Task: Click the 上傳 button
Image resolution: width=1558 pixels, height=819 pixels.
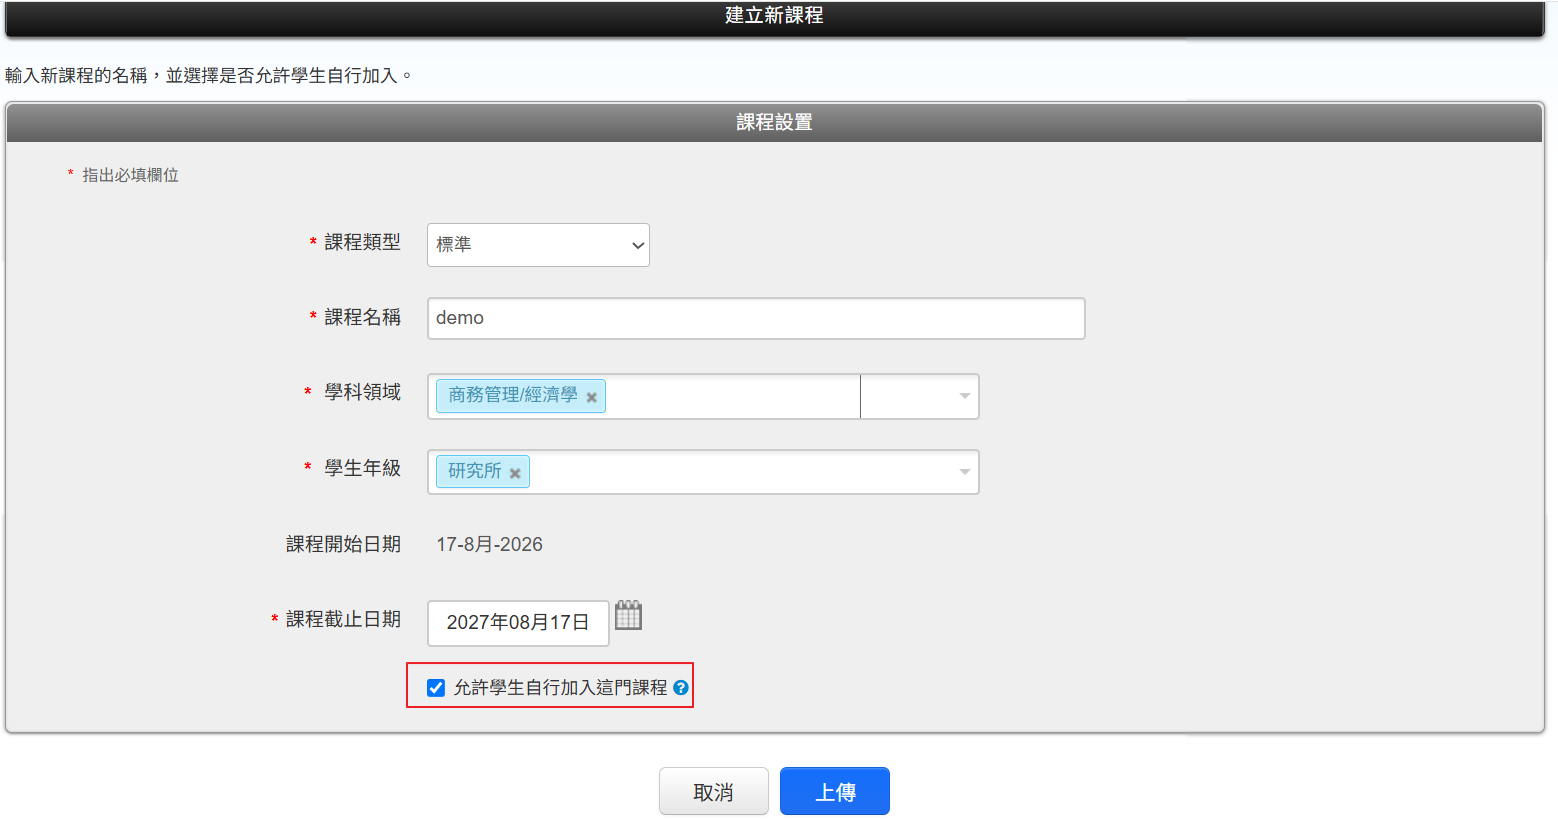Action: pyautogui.click(x=835, y=791)
